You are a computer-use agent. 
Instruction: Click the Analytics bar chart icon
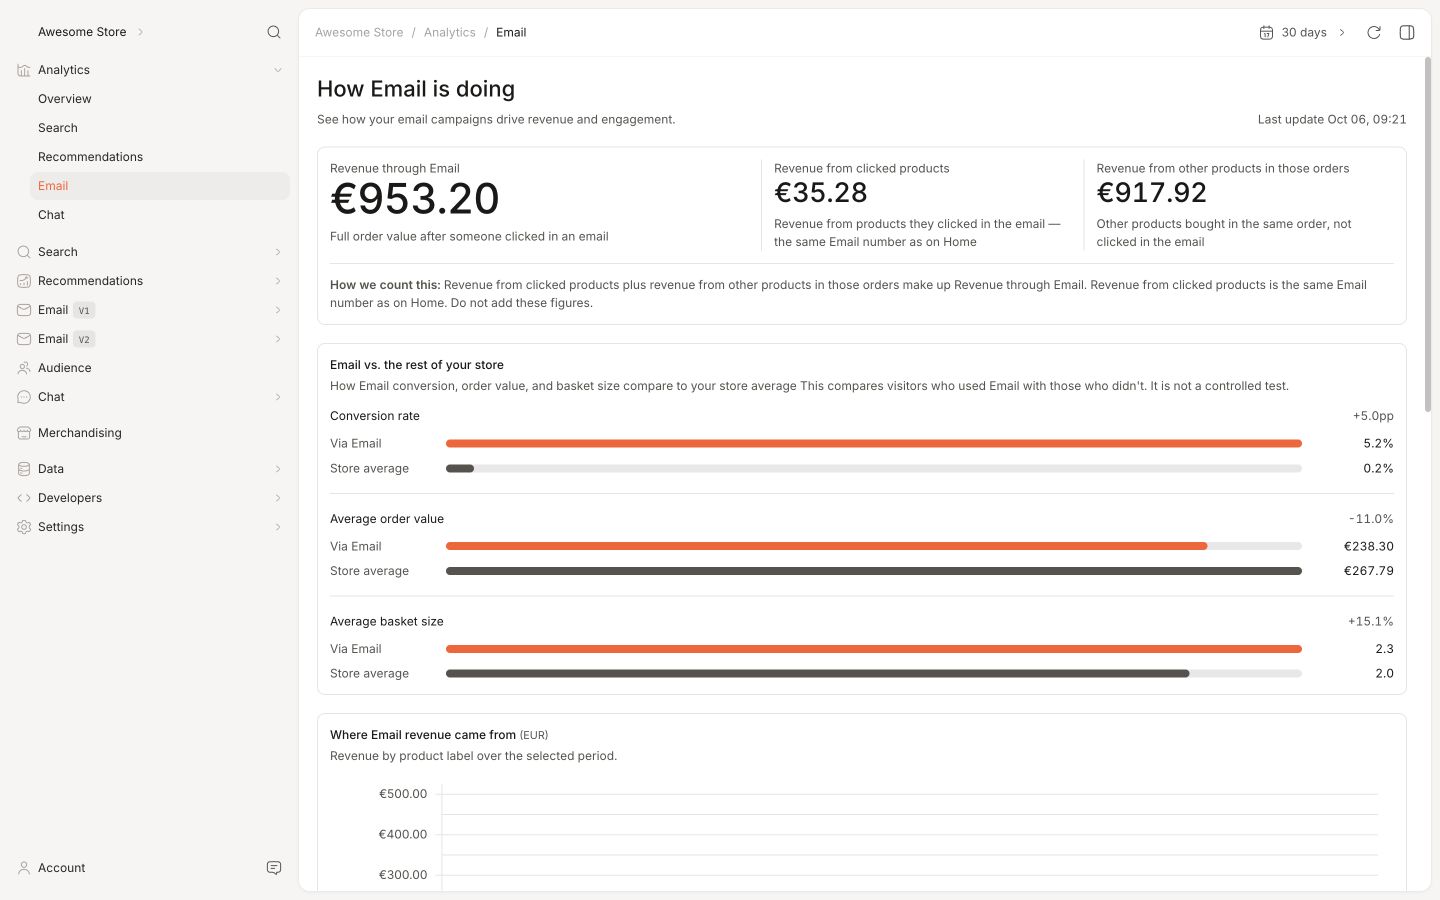click(24, 70)
